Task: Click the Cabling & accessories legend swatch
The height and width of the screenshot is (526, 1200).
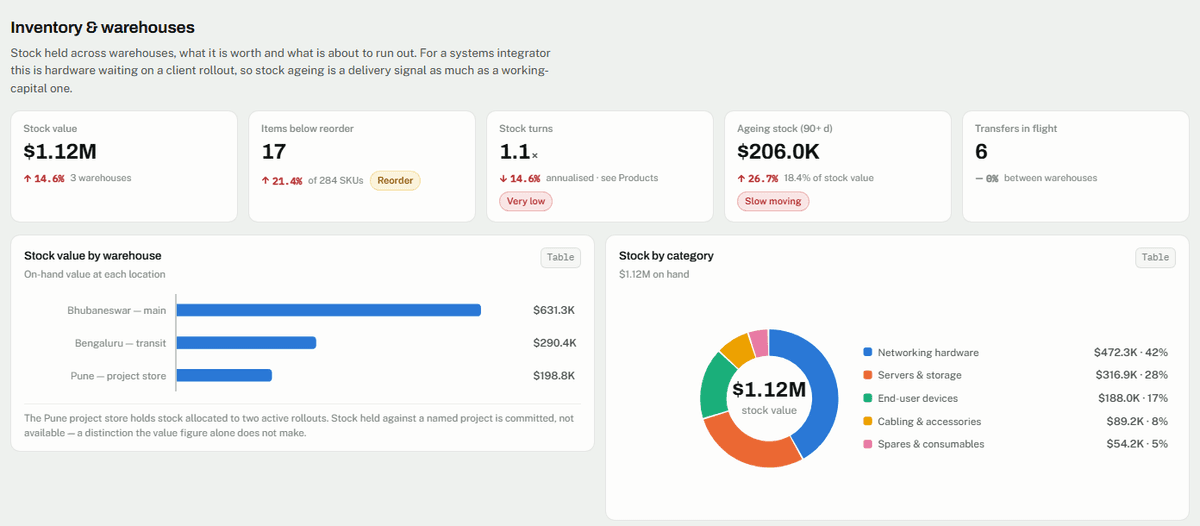Action: tap(868, 421)
